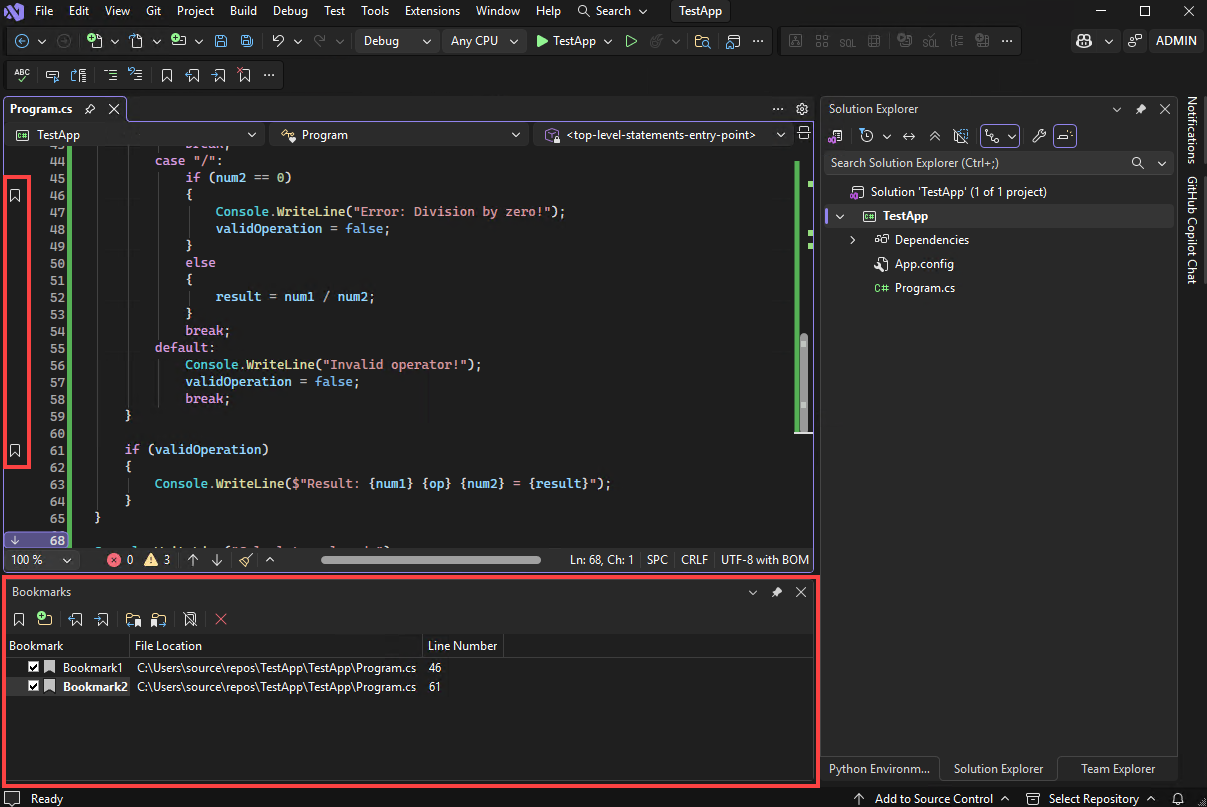Pin the Bookmarks panel

coord(776,592)
